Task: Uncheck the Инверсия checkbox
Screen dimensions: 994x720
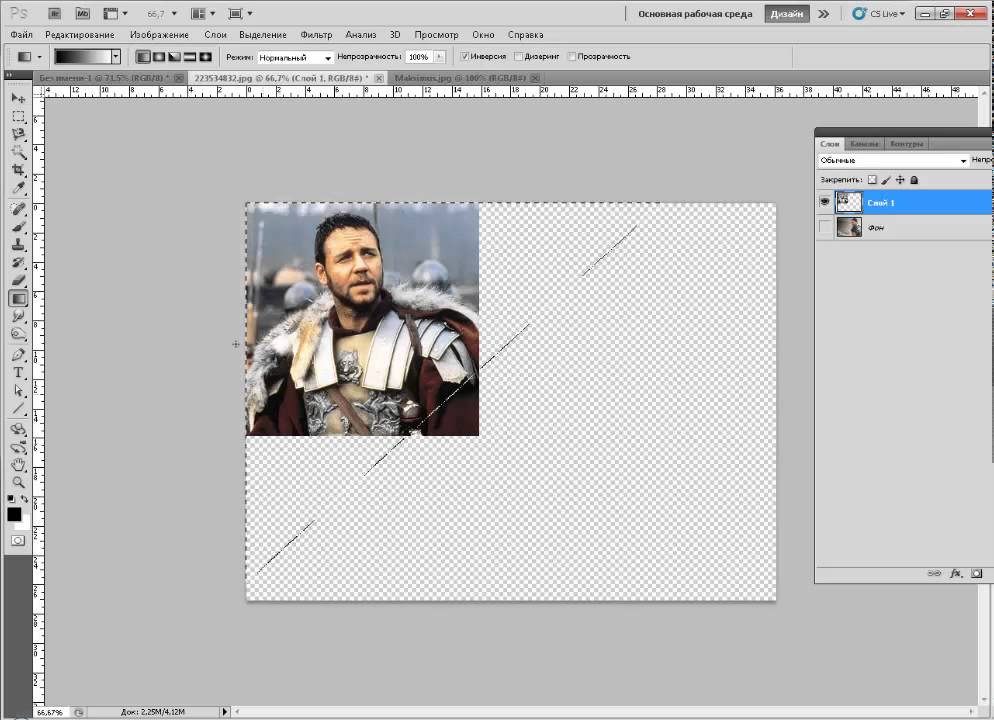Action: (x=465, y=56)
